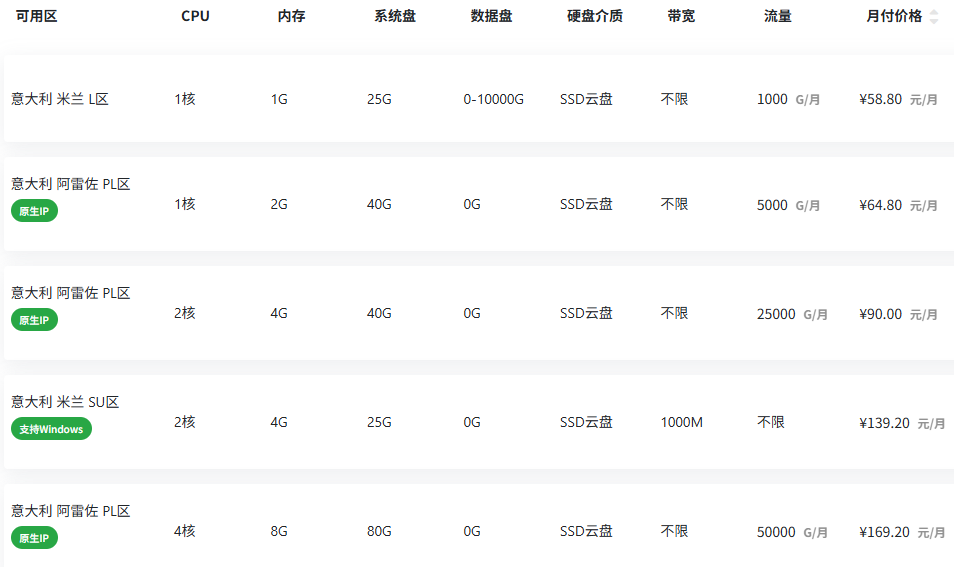Image resolution: width=954 pixels, height=567 pixels.
Task: Click the 流量 column header
Action: 778,17
